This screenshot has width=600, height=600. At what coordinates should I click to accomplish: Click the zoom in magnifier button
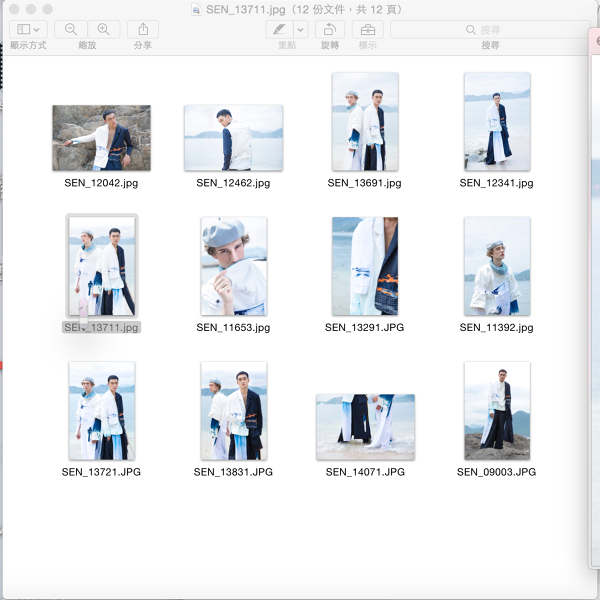pyautogui.click(x=104, y=29)
